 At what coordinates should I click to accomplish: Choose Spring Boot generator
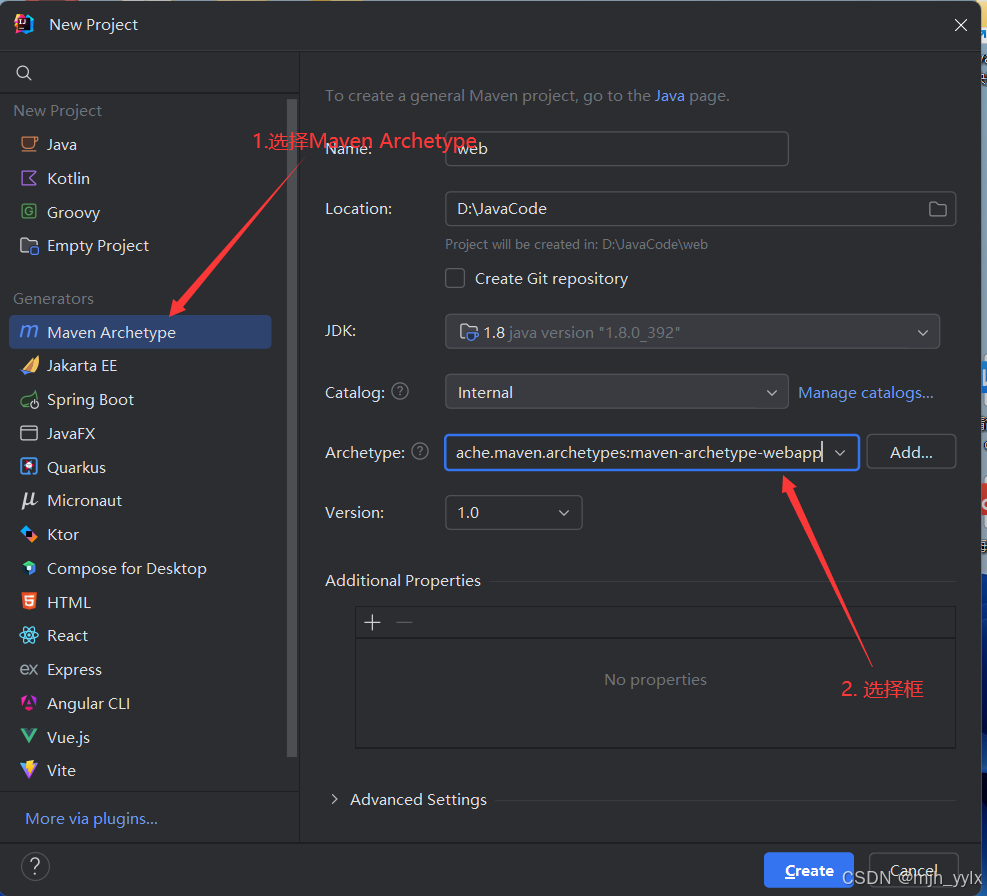coord(140,400)
